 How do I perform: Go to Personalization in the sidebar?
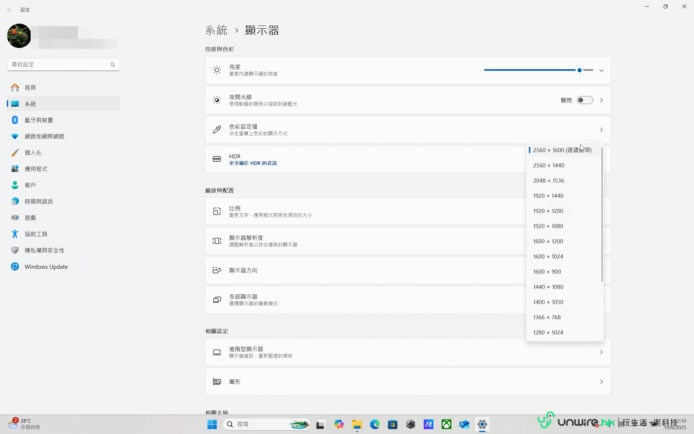point(33,153)
